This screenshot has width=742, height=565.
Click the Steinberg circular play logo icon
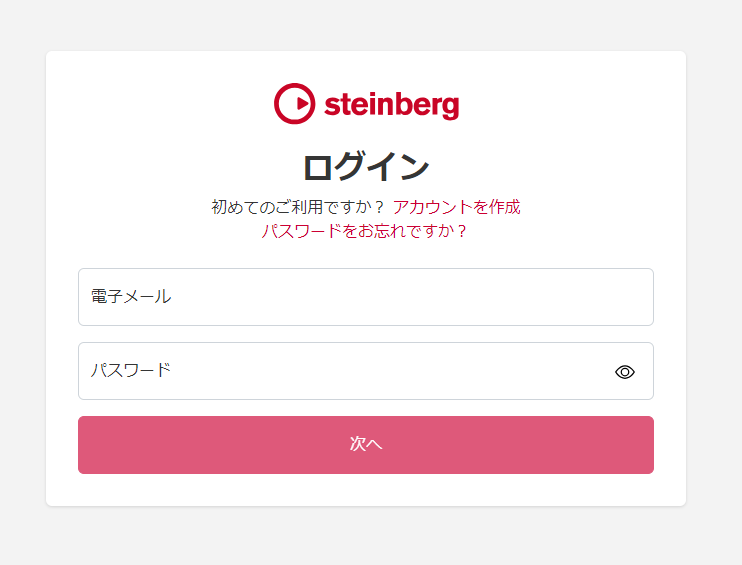point(294,104)
